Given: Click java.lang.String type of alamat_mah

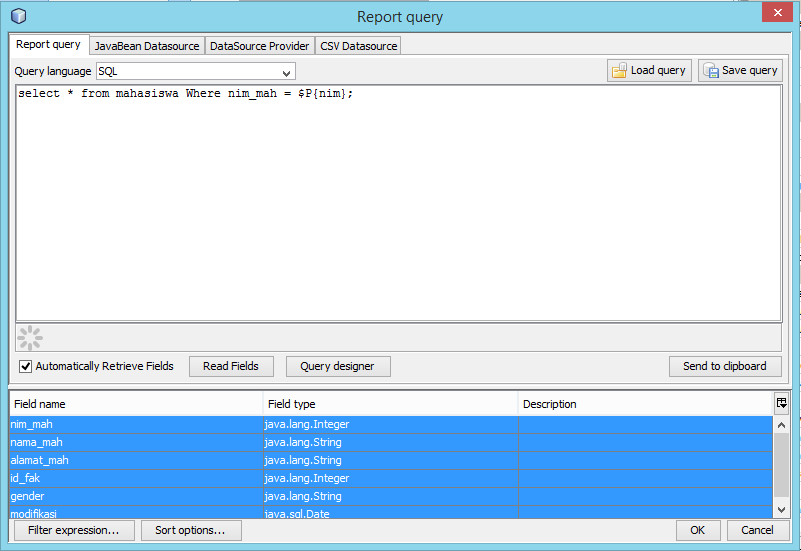Looking at the screenshot, I should coord(303,460).
